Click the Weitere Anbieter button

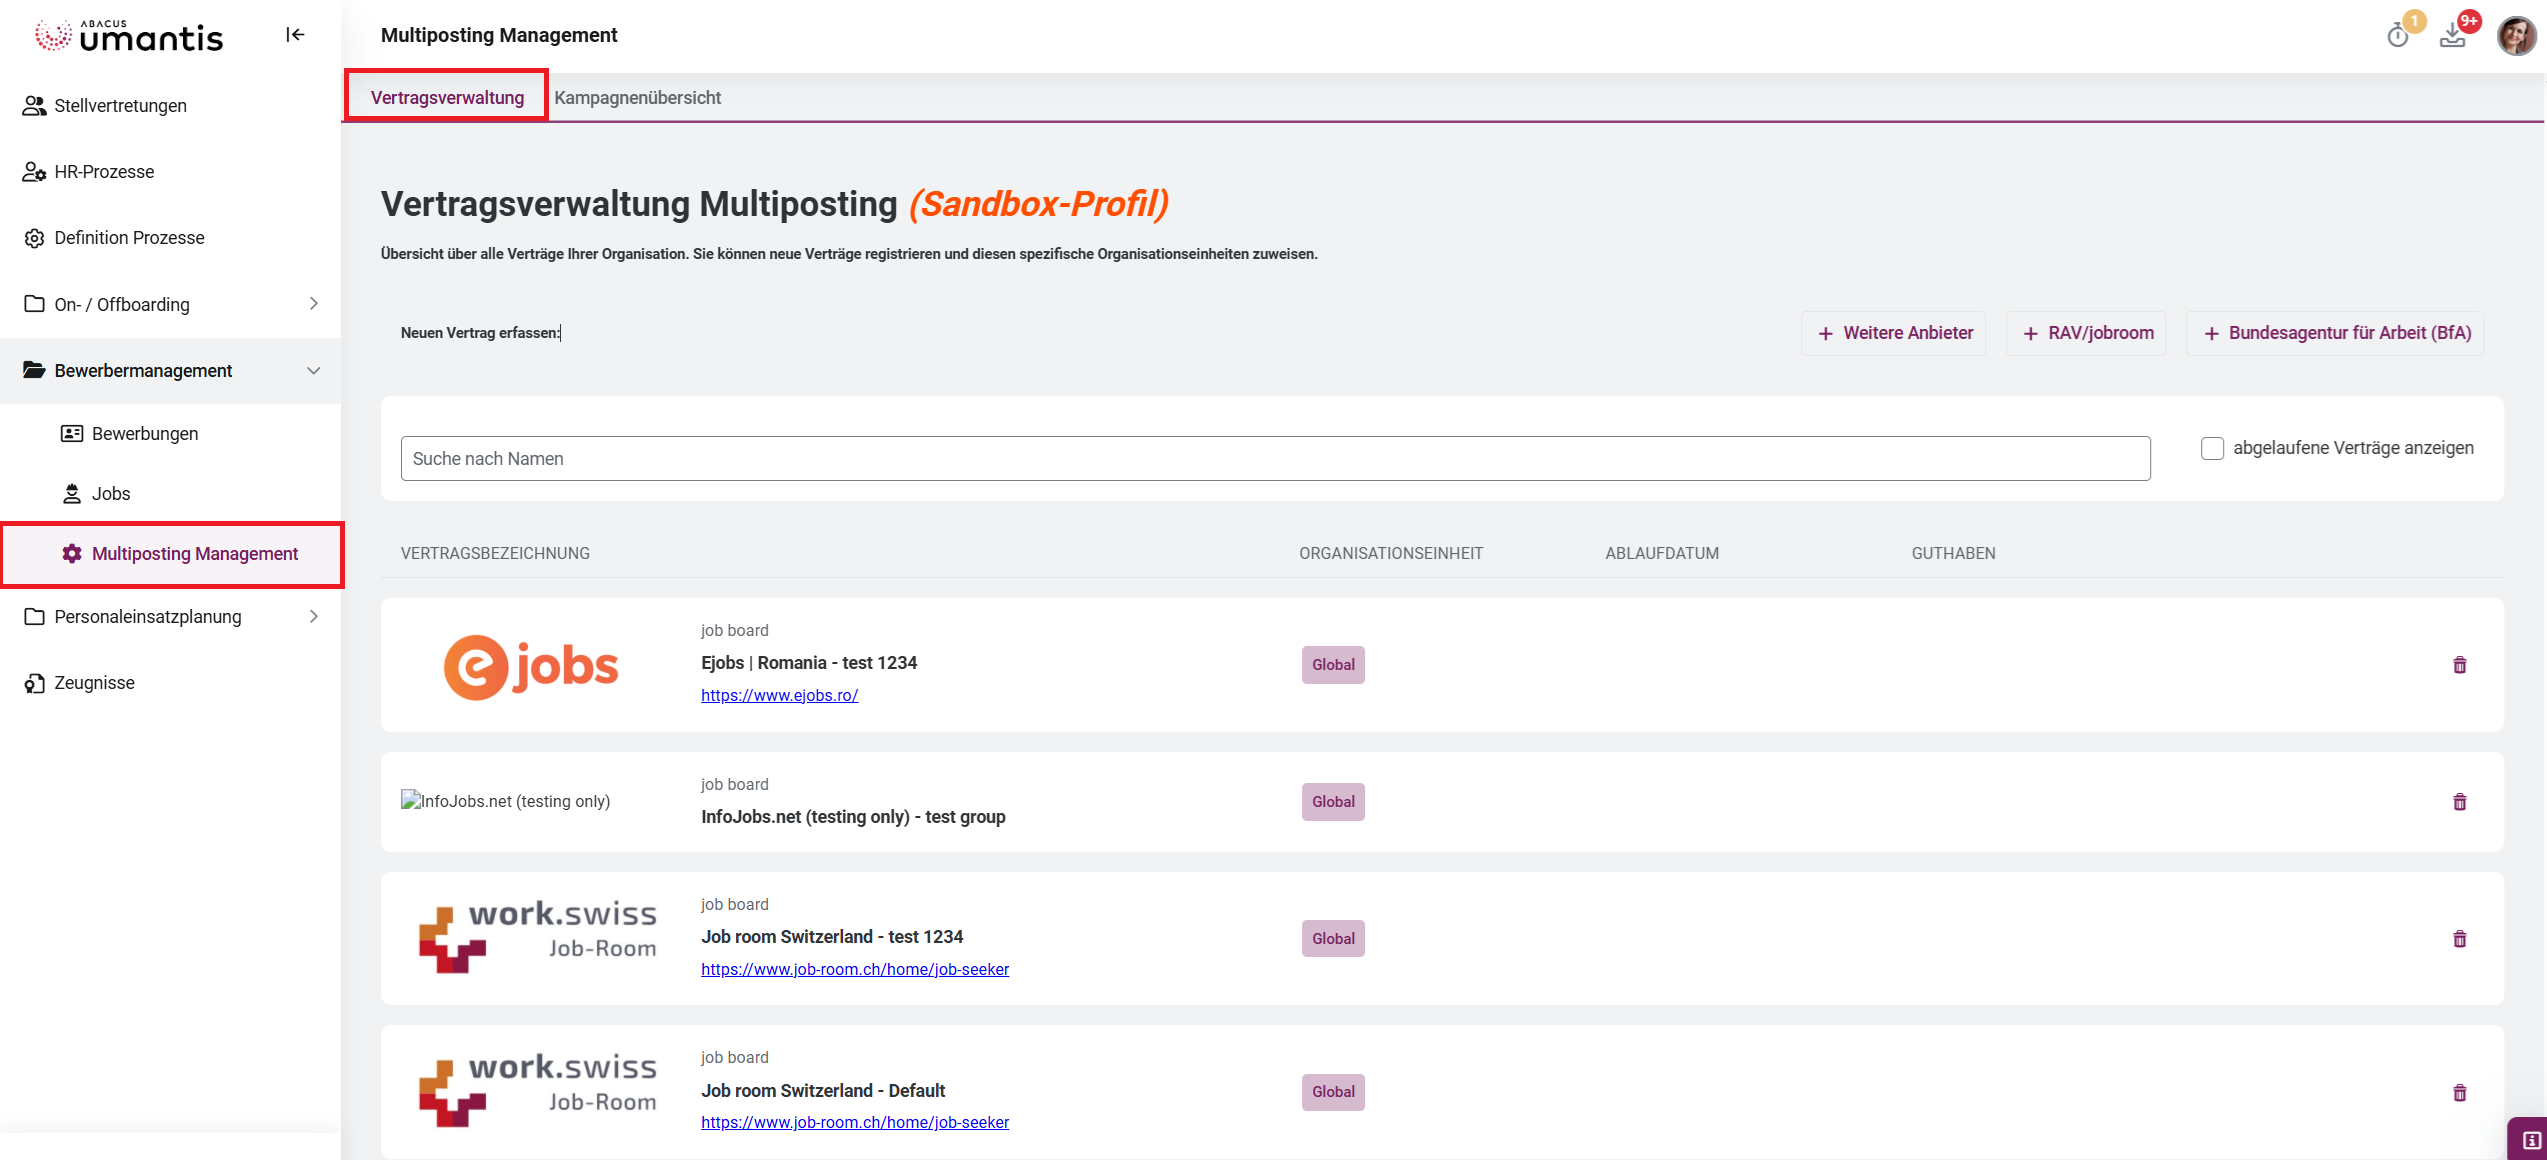[1894, 333]
